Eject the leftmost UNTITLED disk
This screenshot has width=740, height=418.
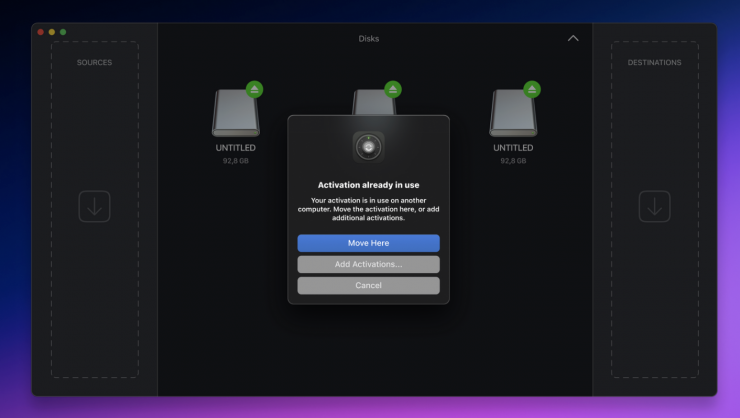[254, 89]
